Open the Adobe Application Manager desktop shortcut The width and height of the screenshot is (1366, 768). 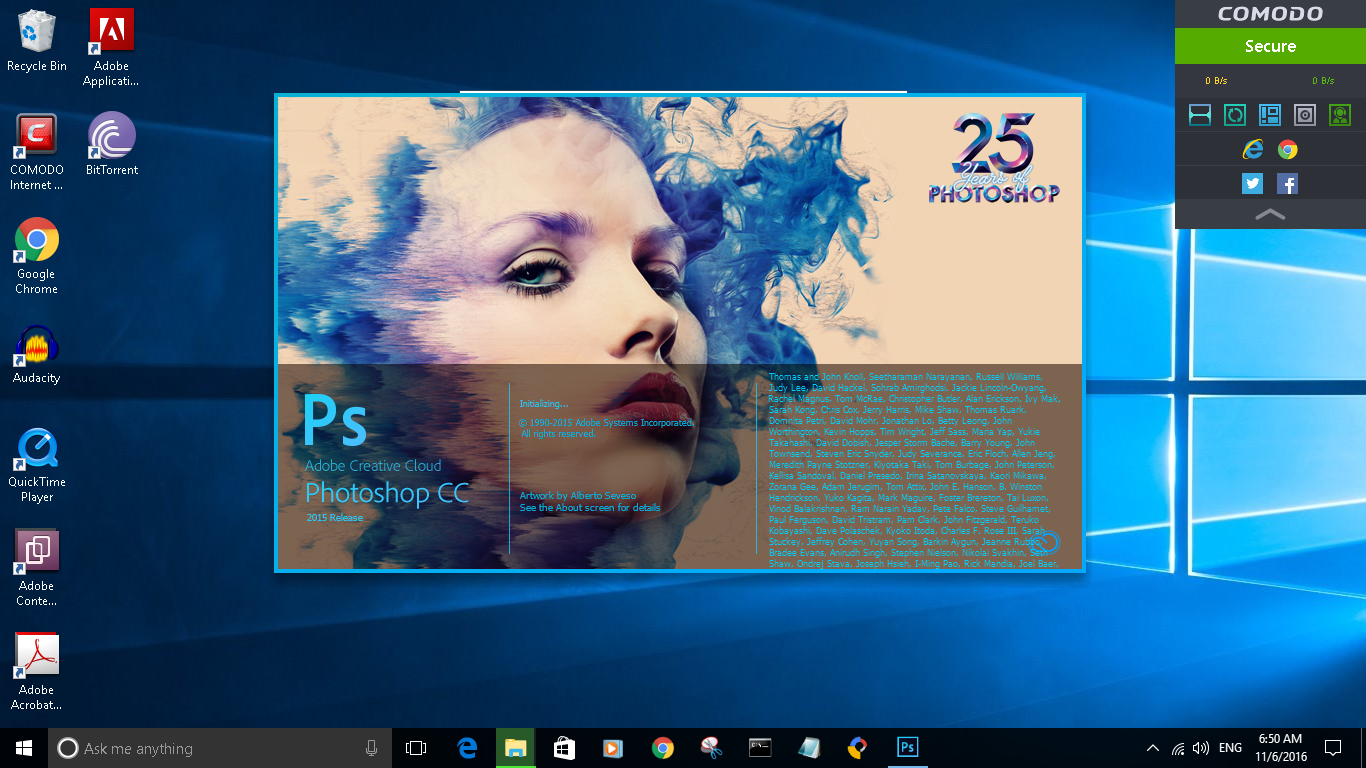111,47
